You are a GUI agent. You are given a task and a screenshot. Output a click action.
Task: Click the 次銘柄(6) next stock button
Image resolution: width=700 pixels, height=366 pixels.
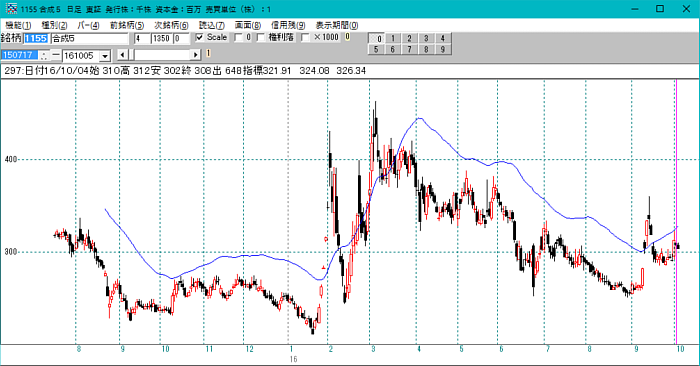pos(171,25)
